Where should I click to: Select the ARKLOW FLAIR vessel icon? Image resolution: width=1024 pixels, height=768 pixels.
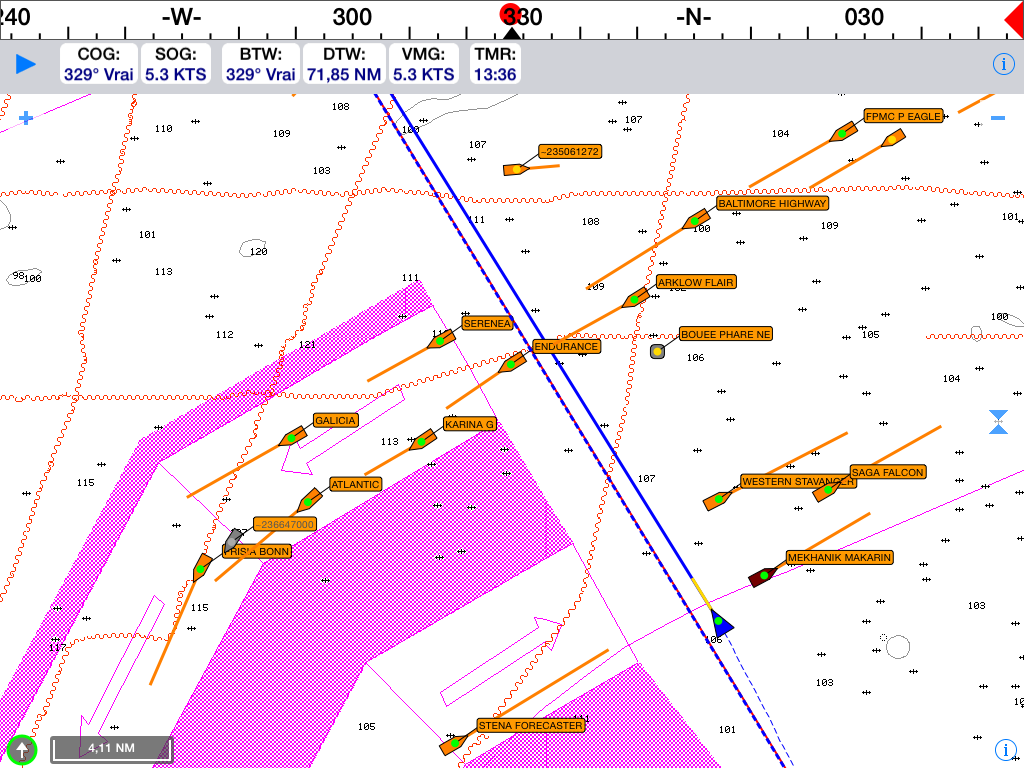(x=635, y=299)
